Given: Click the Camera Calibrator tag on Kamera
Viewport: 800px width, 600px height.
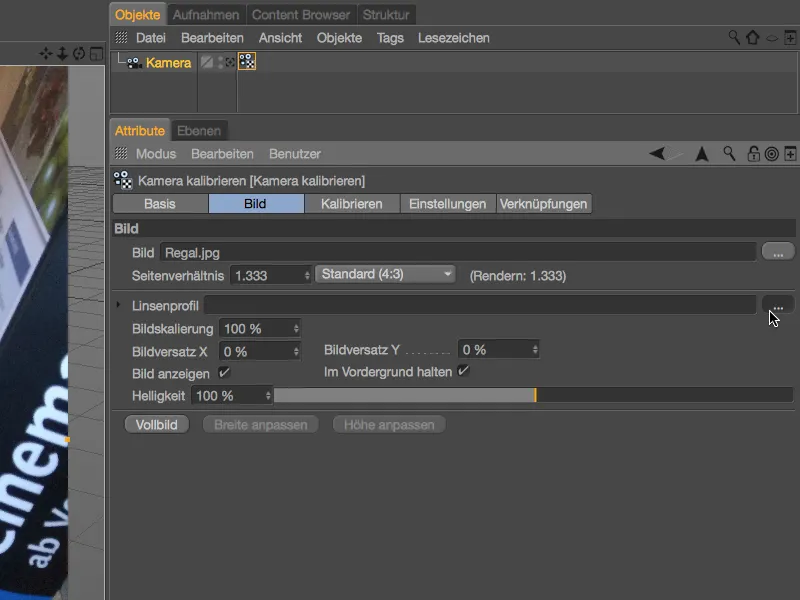Looking at the screenshot, I should (x=247, y=62).
